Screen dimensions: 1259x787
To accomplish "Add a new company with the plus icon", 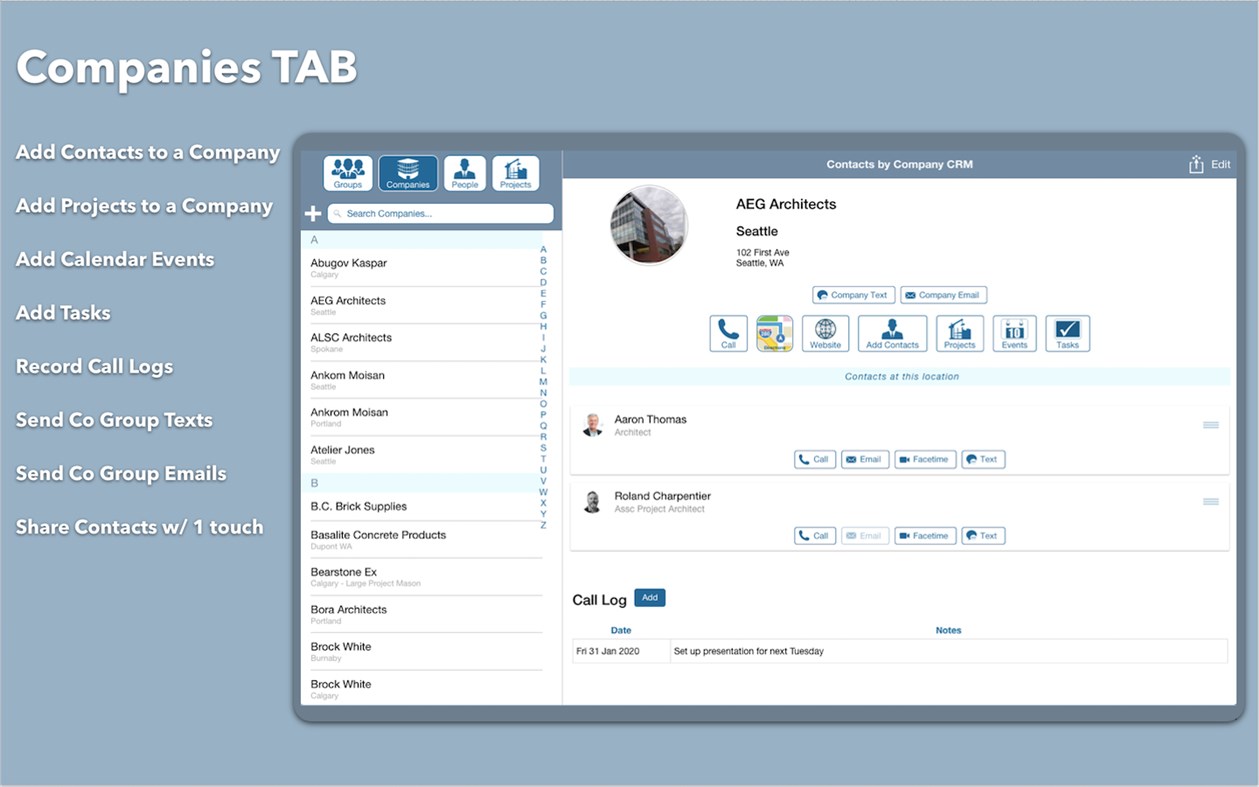I will click(x=313, y=212).
